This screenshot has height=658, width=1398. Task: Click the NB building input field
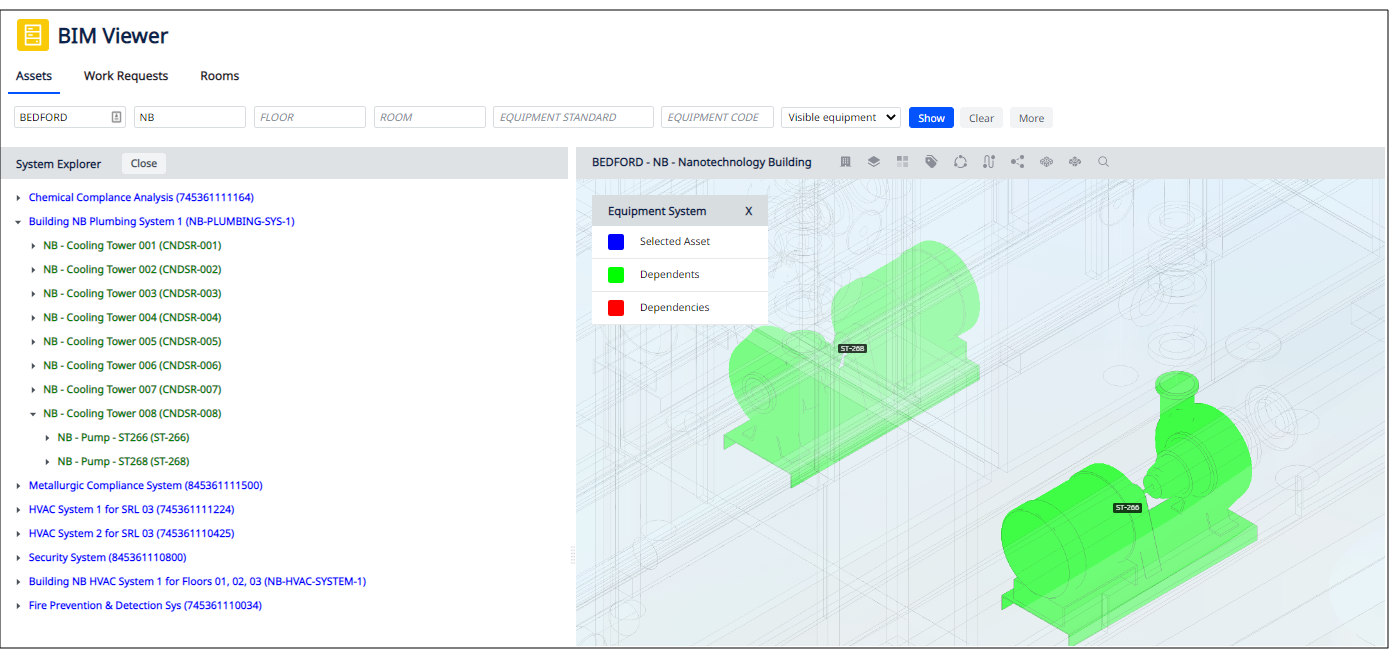click(190, 117)
